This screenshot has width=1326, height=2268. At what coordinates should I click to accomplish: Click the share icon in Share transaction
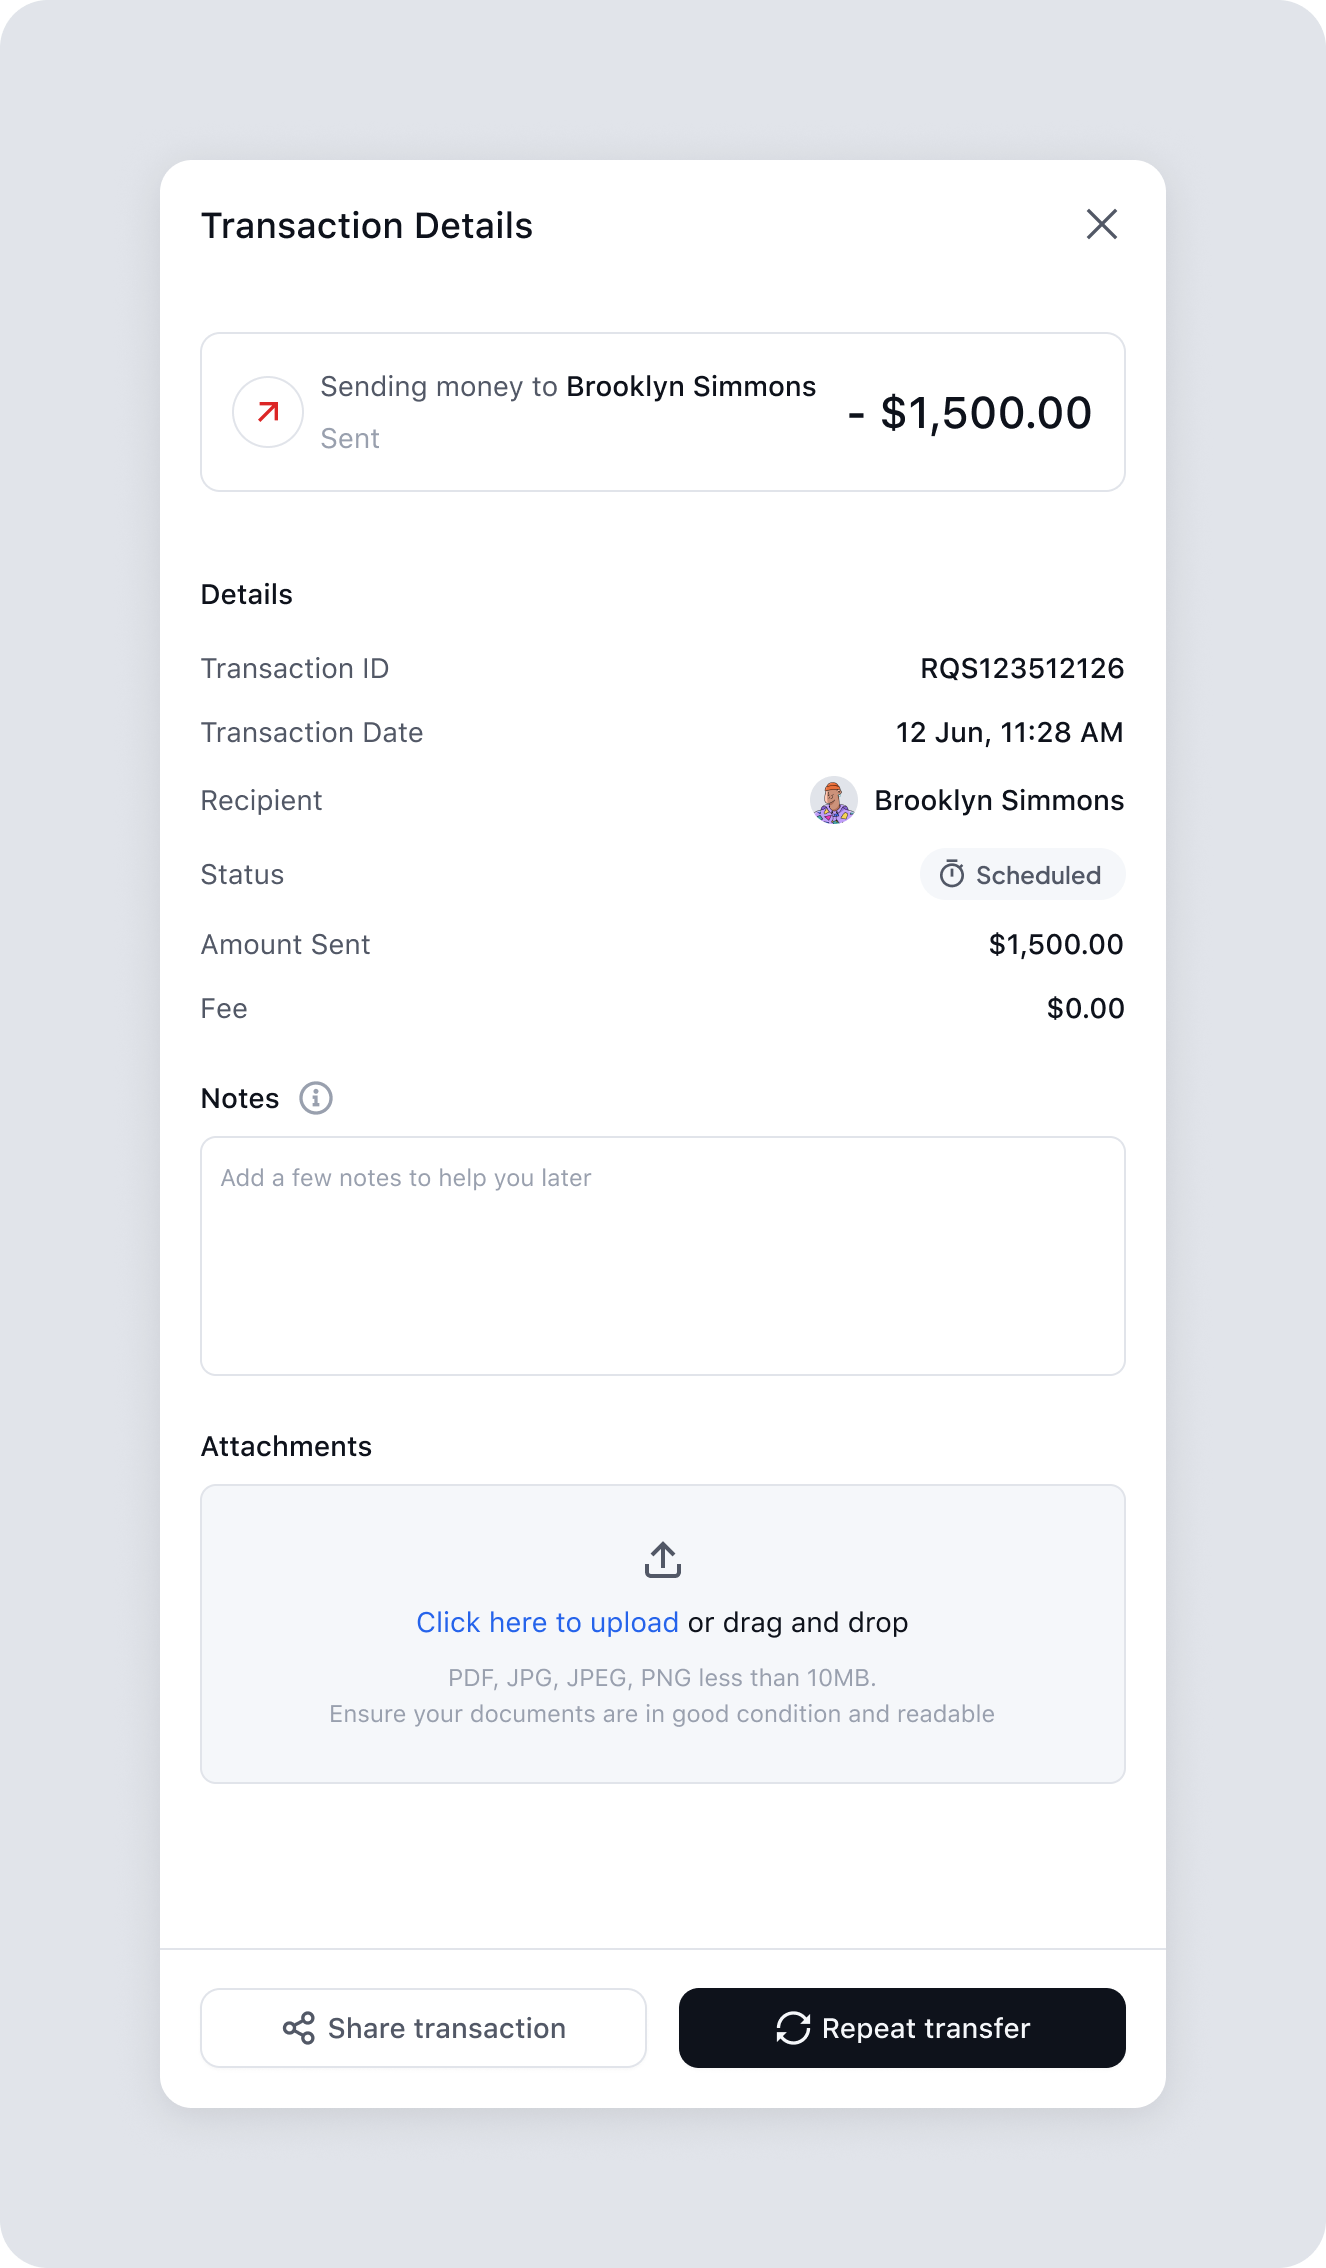(299, 2028)
